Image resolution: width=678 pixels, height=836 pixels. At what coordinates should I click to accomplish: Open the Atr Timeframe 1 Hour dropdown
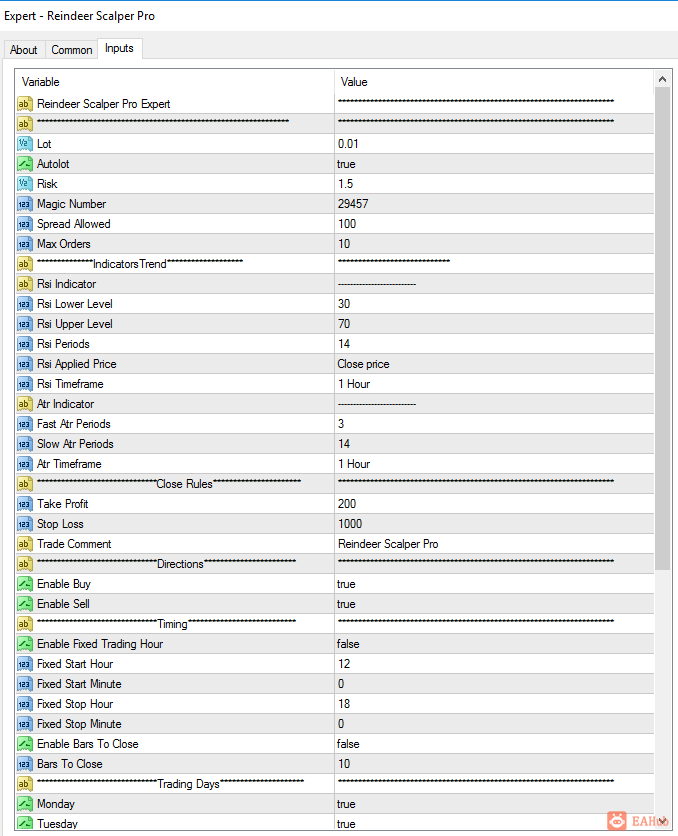point(494,464)
